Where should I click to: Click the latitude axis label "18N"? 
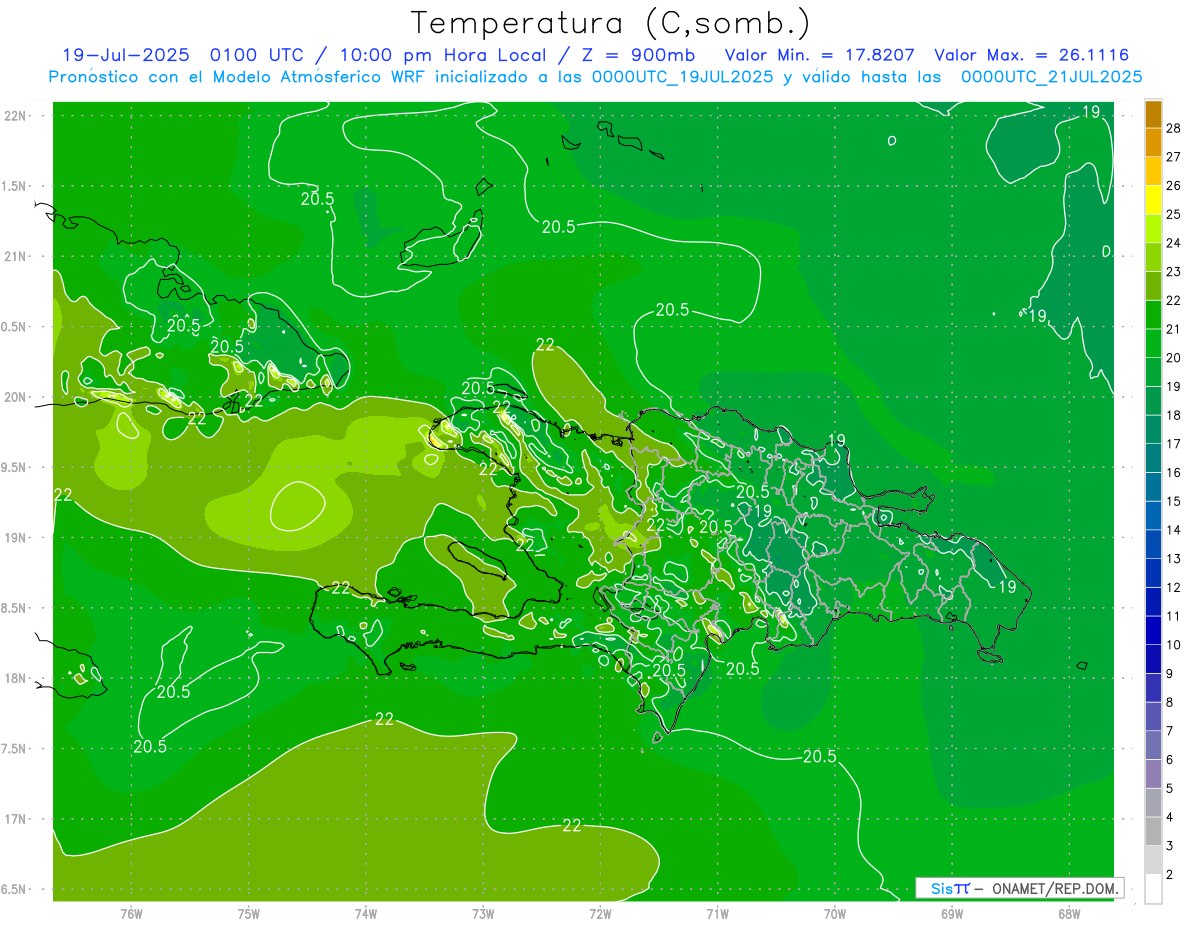click(x=17, y=678)
